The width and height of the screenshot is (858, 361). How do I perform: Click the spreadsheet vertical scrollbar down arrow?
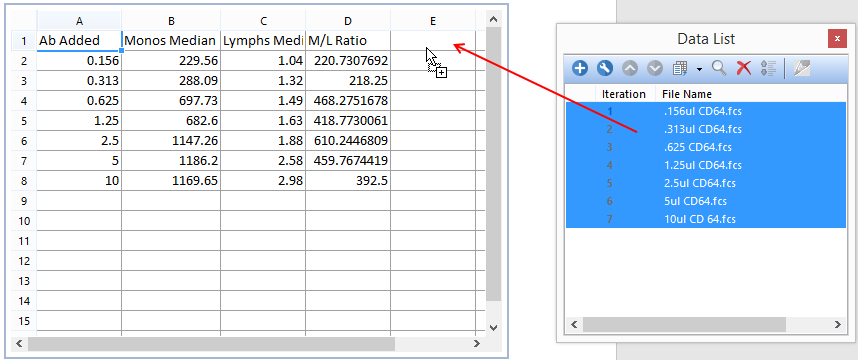point(493,328)
